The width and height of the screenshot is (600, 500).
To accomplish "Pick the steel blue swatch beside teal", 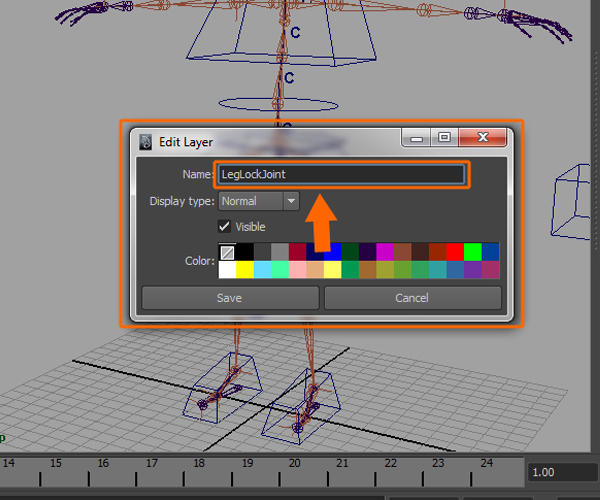I will coord(455,270).
